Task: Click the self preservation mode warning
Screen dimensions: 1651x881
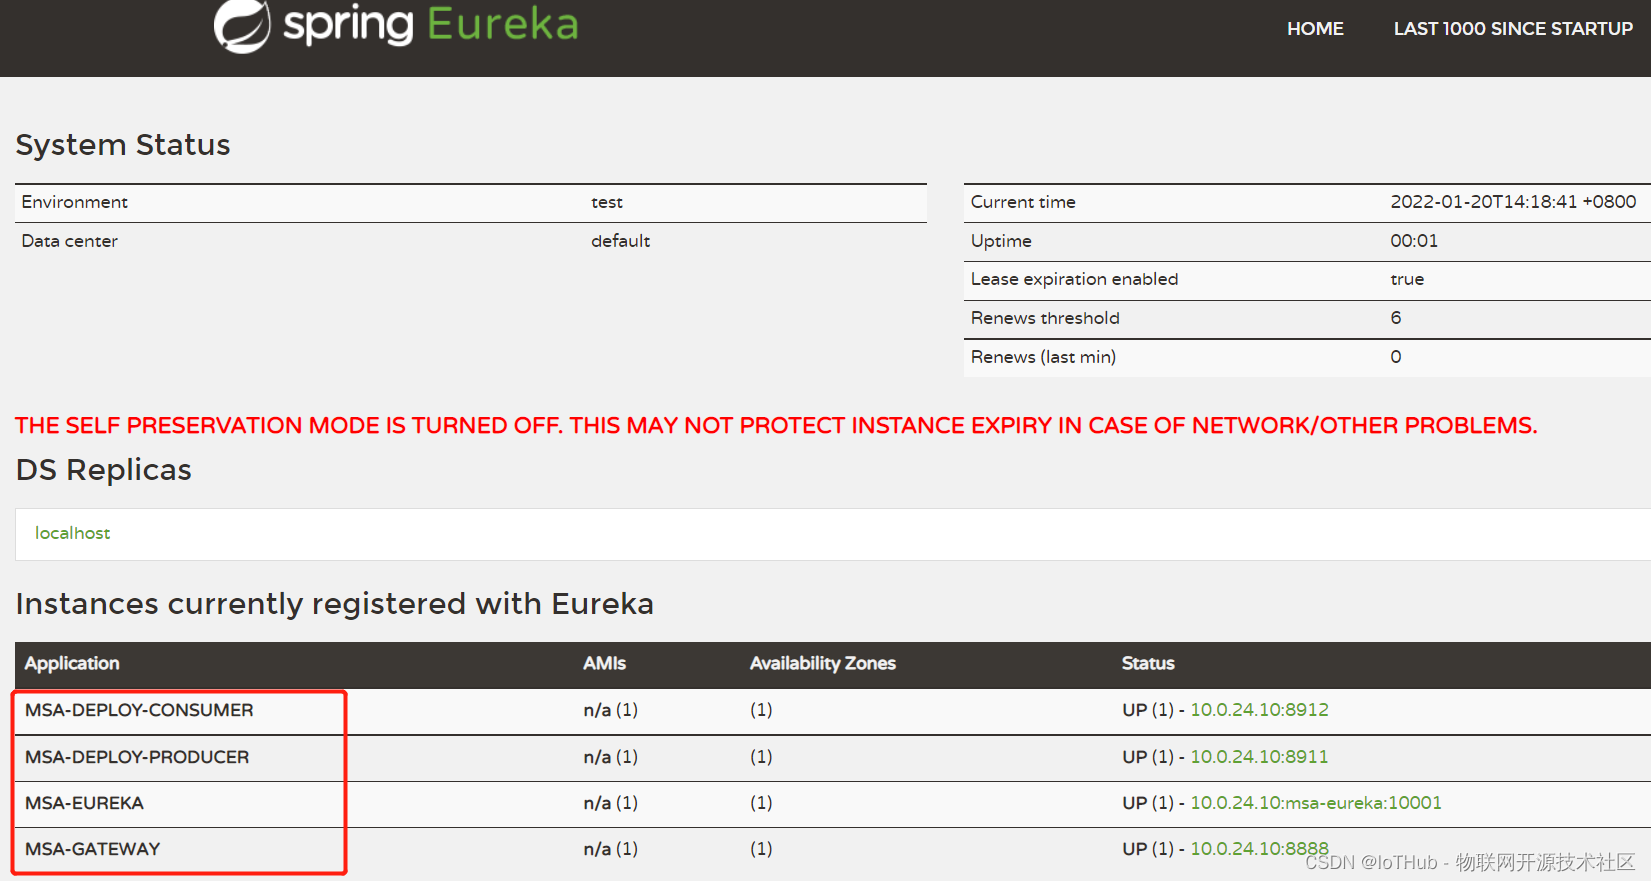Action: (776, 426)
